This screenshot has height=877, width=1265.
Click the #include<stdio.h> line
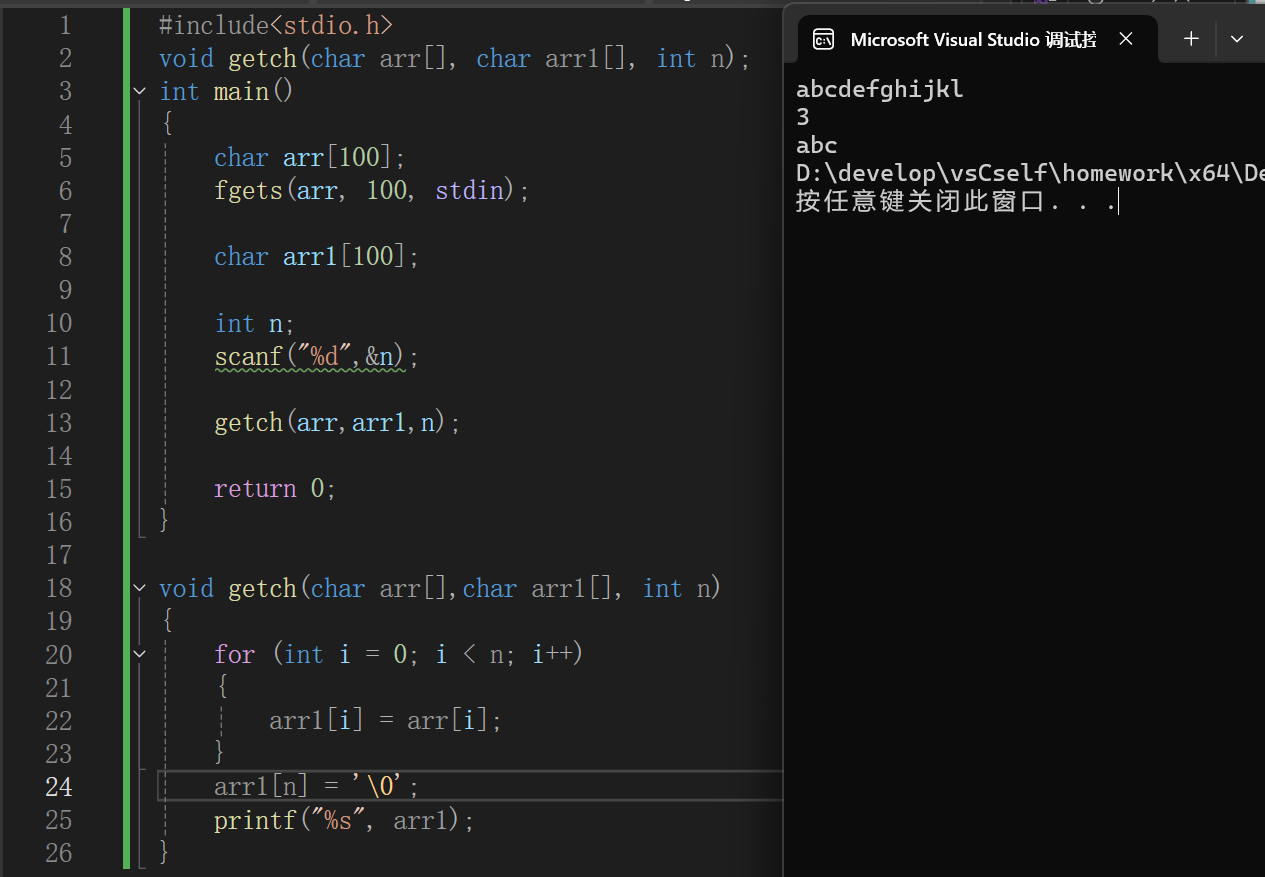click(276, 25)
